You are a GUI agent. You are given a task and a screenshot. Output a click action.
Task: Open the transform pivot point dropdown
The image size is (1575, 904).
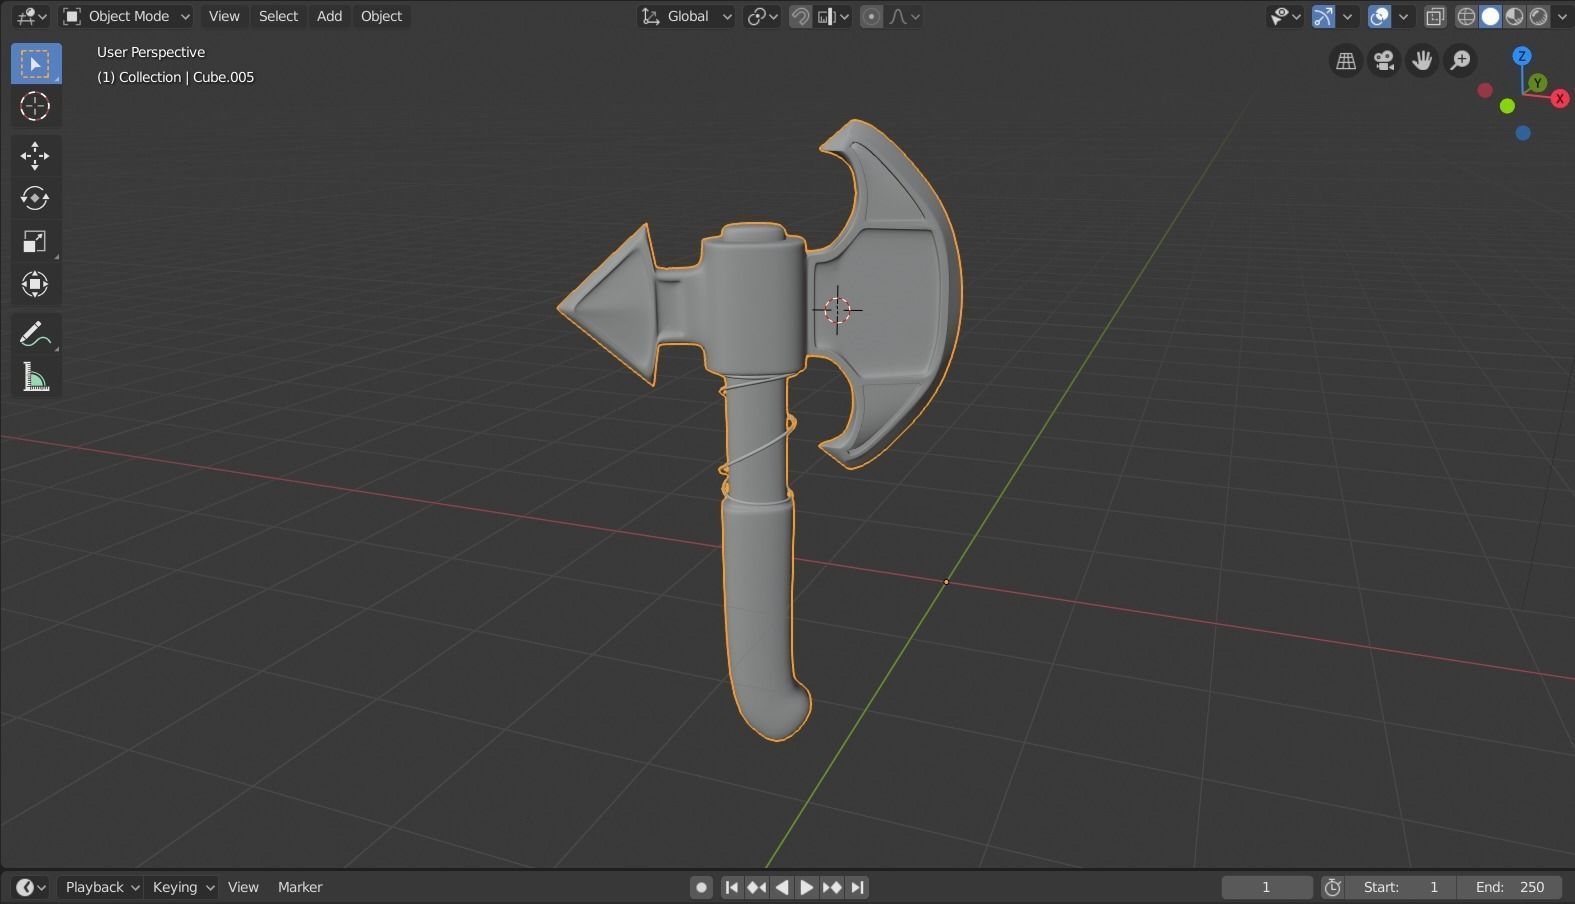(762, 16)
